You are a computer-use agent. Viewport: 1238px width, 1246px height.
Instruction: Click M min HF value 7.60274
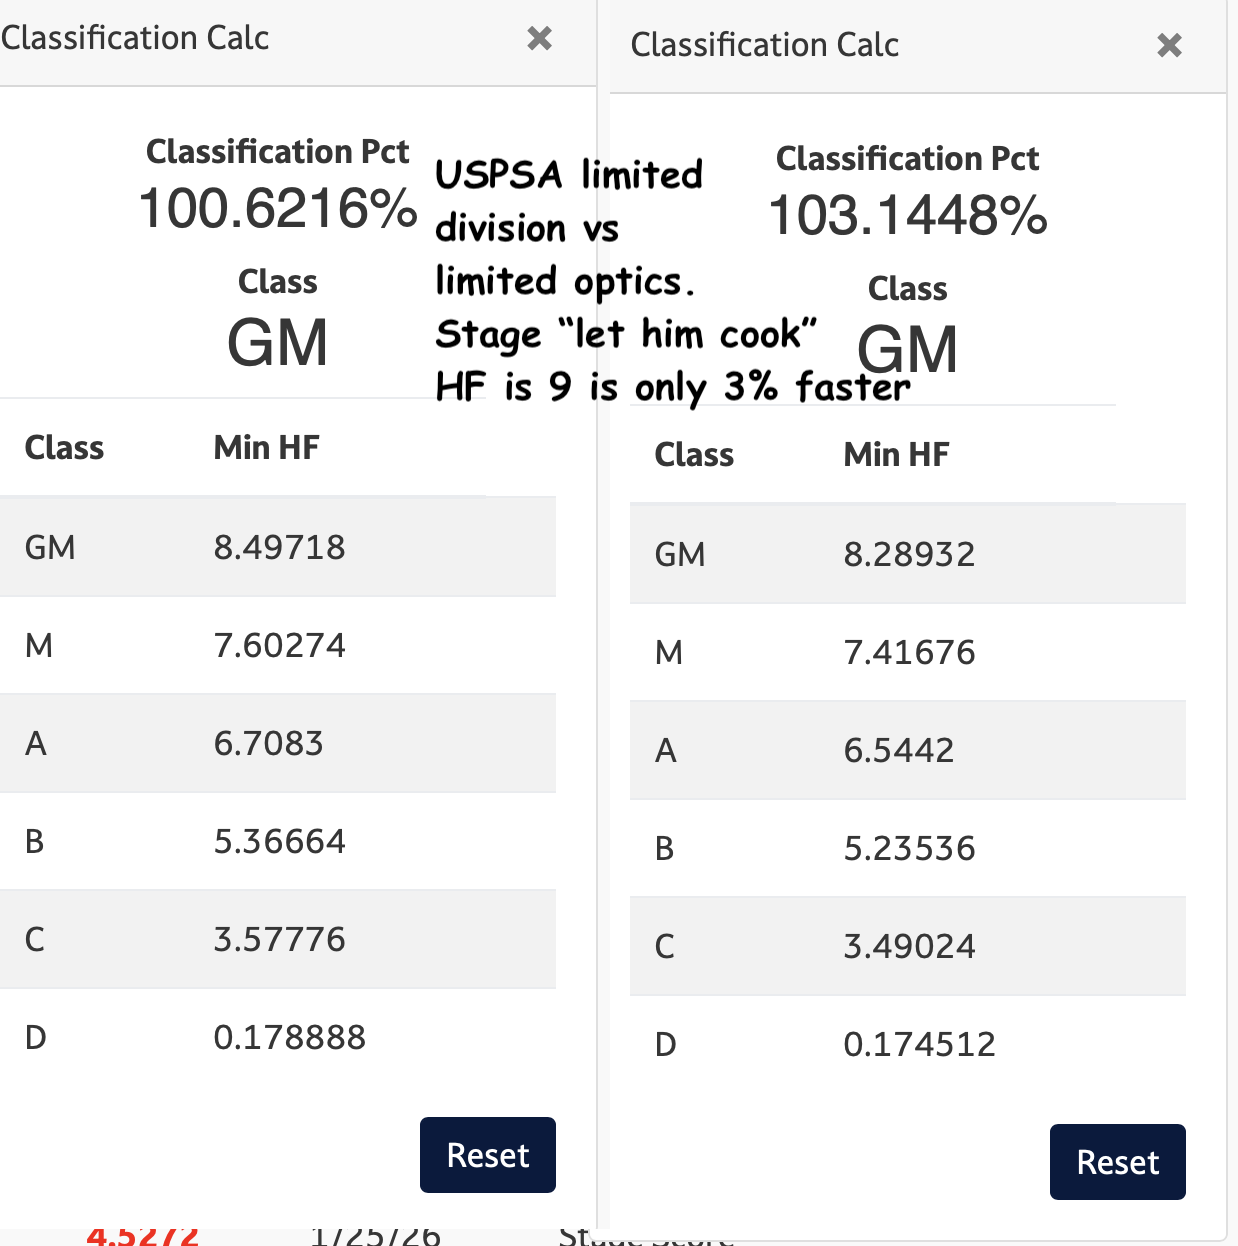click(280, 645)
